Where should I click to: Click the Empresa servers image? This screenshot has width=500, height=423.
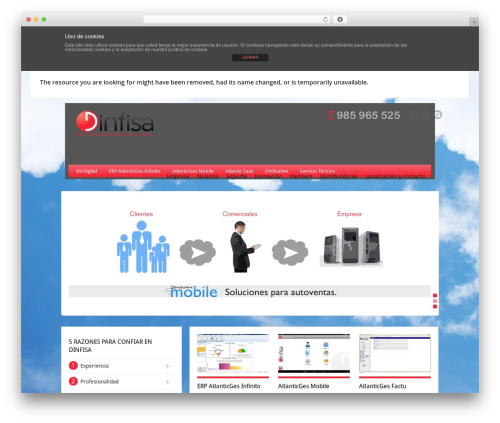coord(351,247)
